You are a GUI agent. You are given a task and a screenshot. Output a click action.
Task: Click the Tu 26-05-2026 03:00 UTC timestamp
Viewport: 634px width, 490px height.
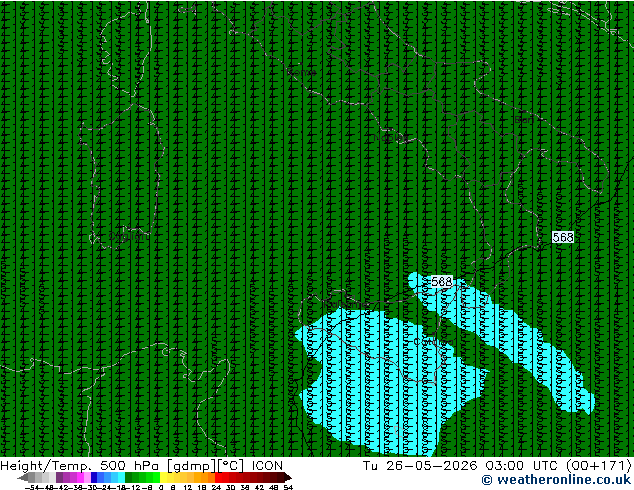[460, 466]
